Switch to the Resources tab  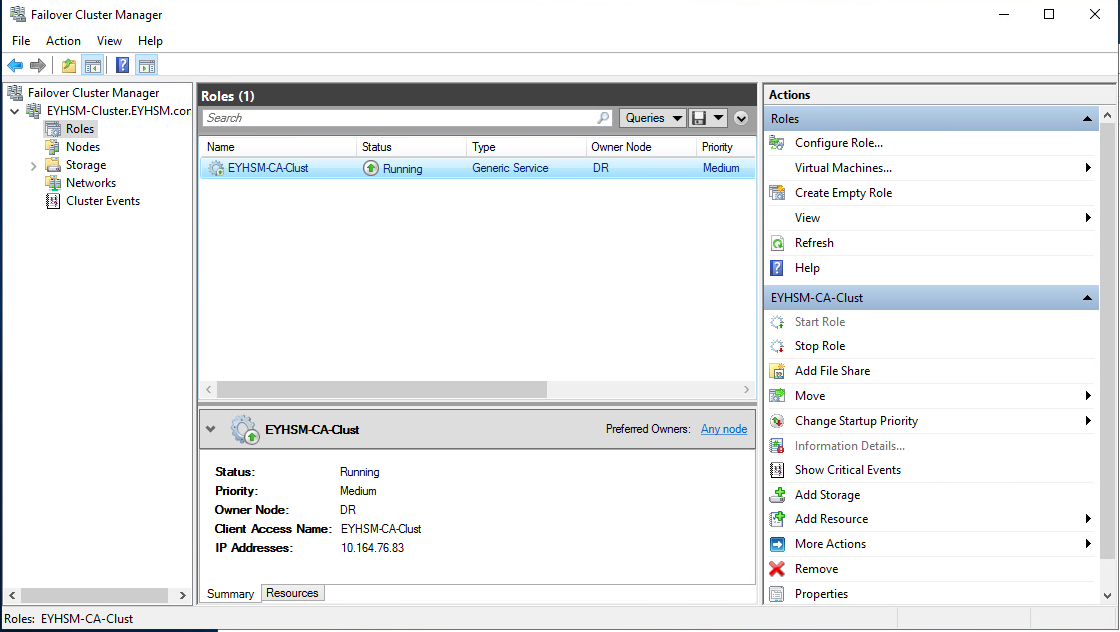pos(292,593)
